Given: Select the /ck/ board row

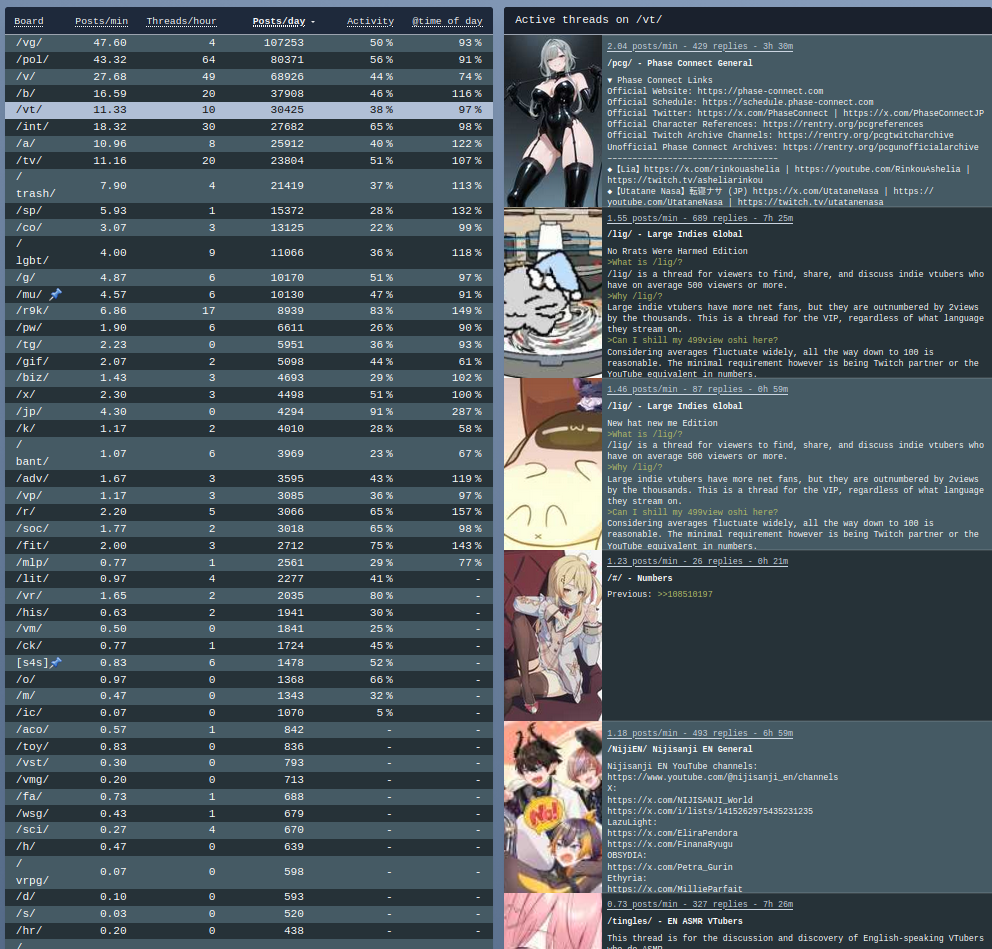Looking at the screenshot, I should coord(249,646).
